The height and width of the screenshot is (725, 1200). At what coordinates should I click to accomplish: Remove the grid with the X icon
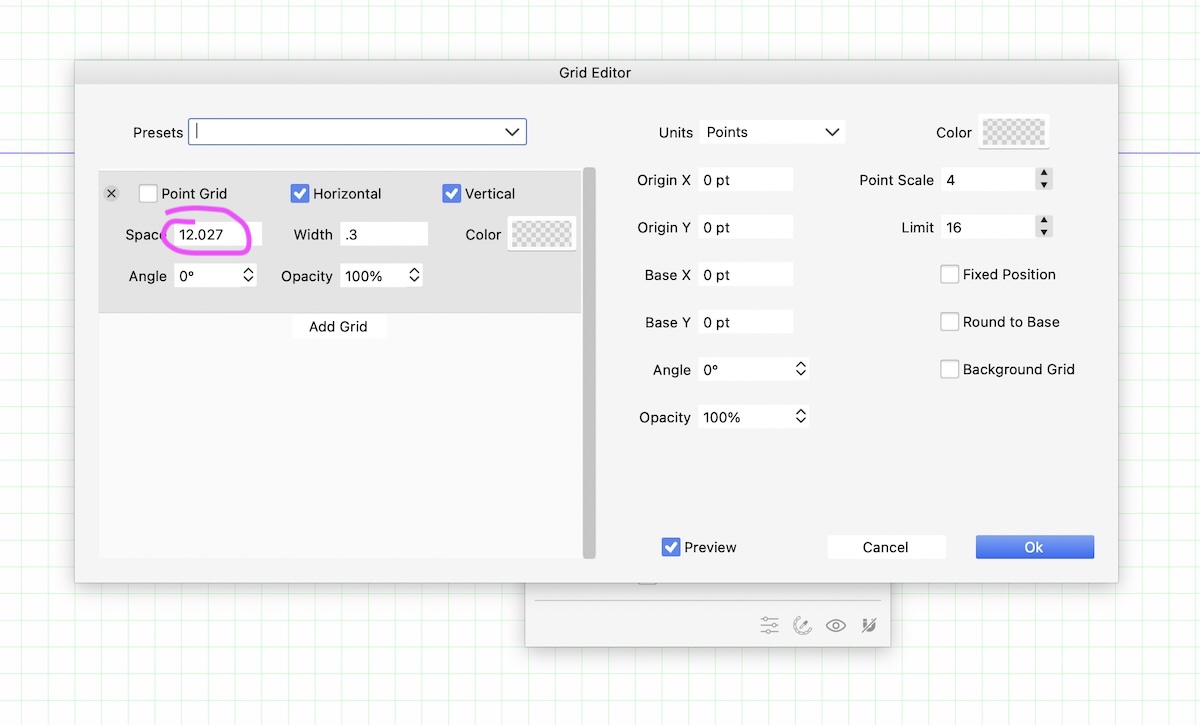pyautogui.click(x=111, y=194)
